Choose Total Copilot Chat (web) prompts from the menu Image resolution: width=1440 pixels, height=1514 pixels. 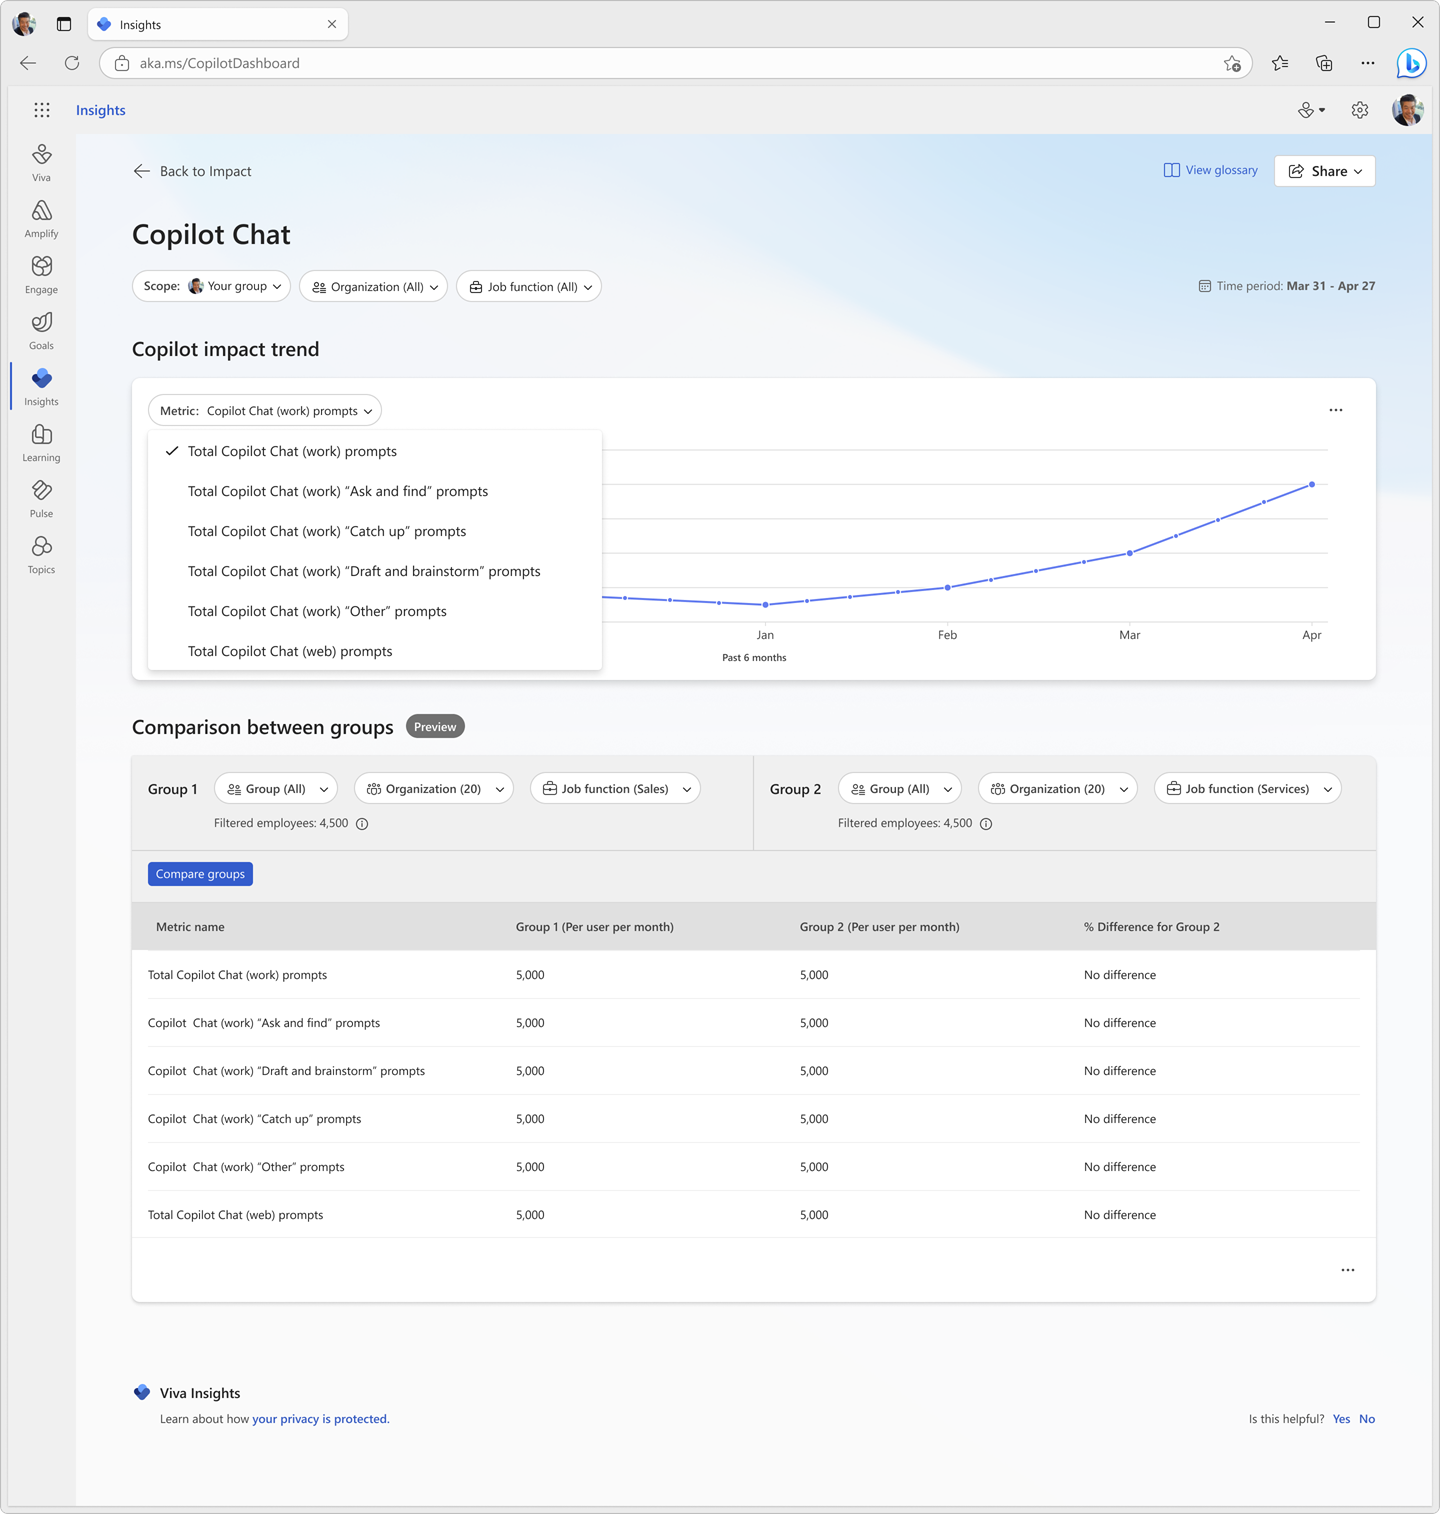[x=289, y=651]
